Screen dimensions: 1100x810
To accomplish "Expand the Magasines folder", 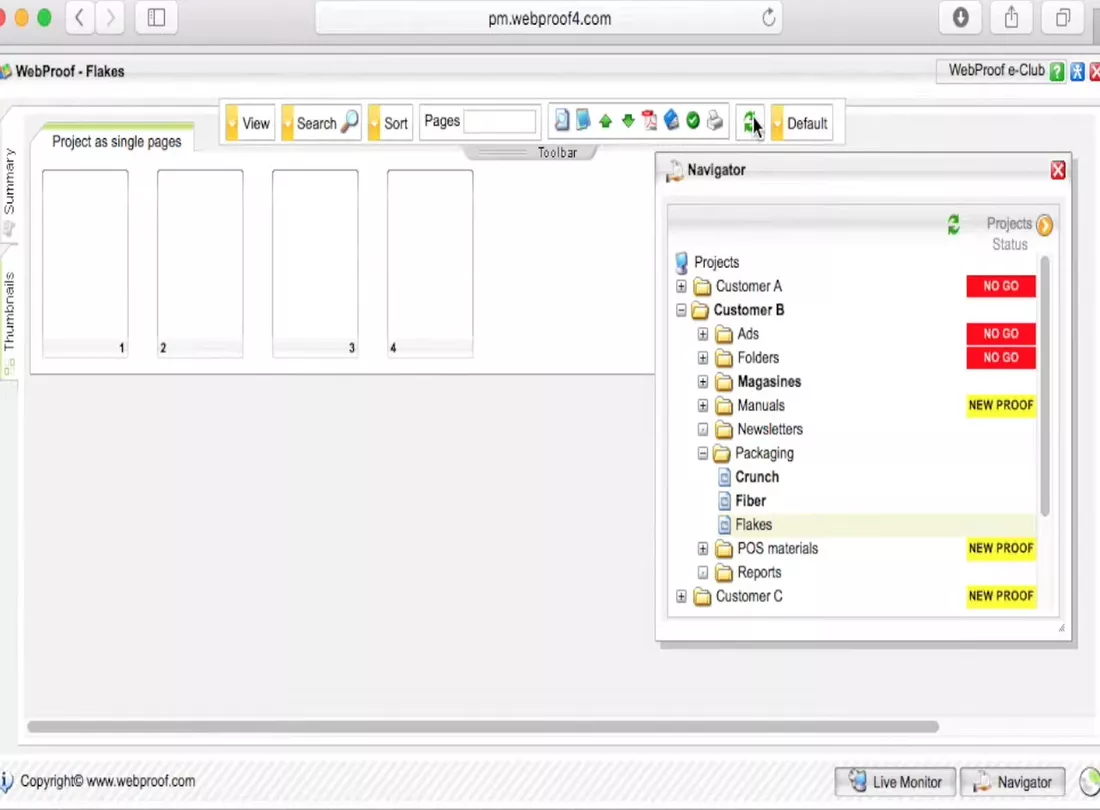I will click(702, 382).
